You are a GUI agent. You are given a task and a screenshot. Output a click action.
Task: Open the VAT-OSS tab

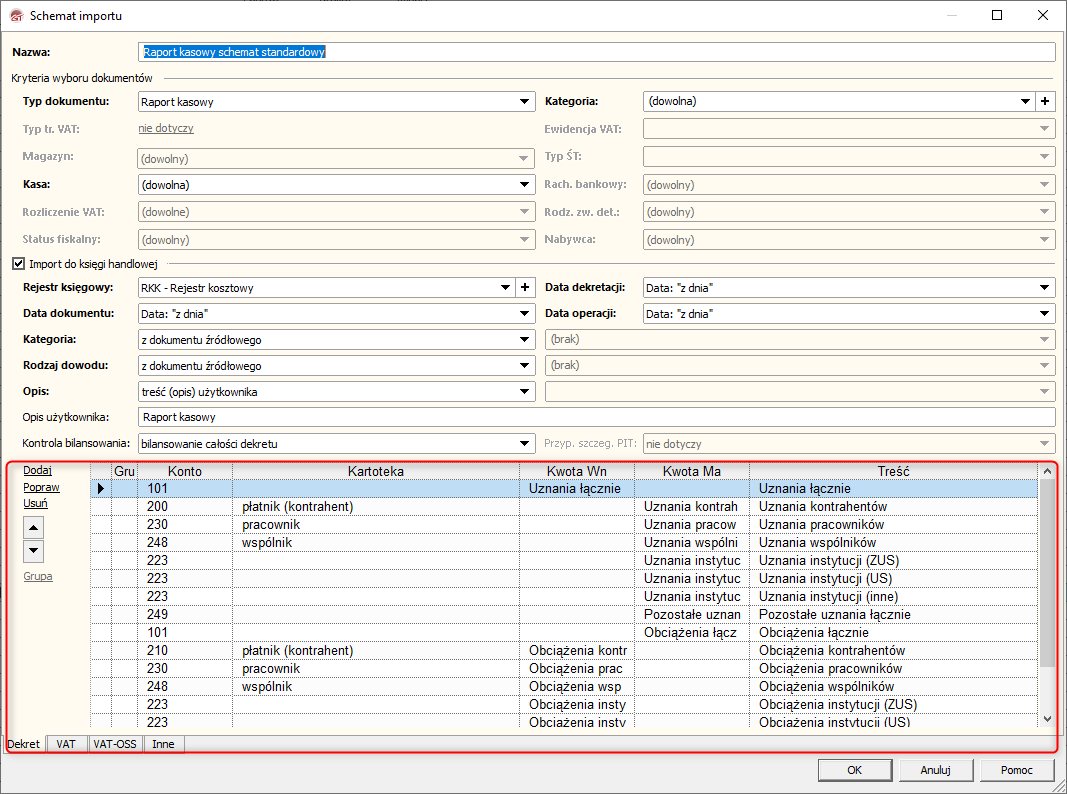[x=115, y=744]
